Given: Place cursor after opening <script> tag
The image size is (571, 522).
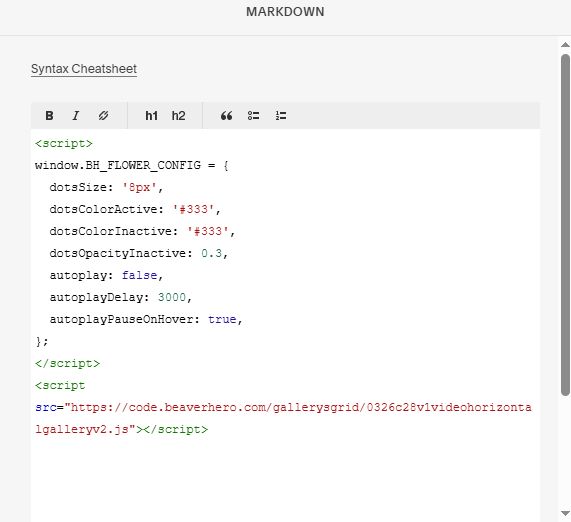Looking at the screenshot, I should pos(93,144).
